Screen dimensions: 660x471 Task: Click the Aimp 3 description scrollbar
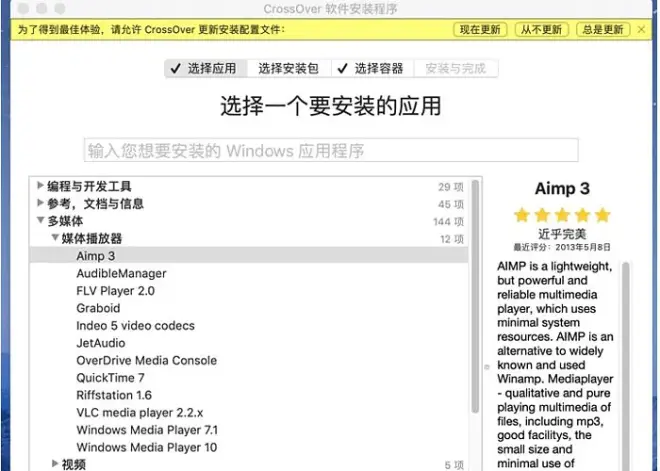click(x=626, y=366)
